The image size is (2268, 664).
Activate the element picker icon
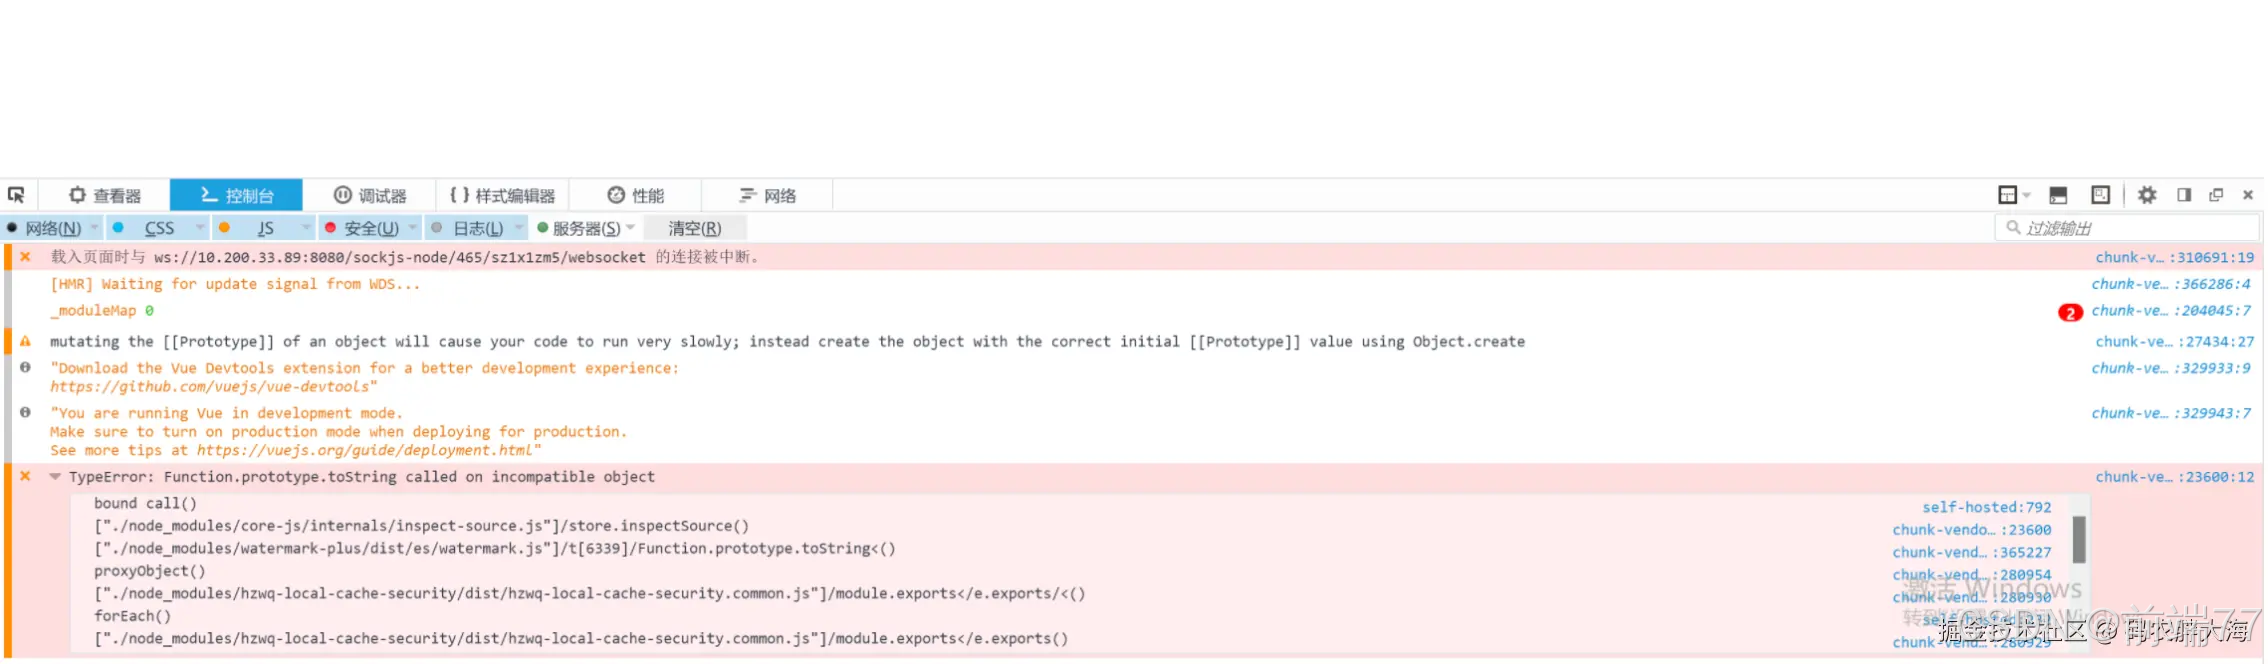(x=17, y=195)
